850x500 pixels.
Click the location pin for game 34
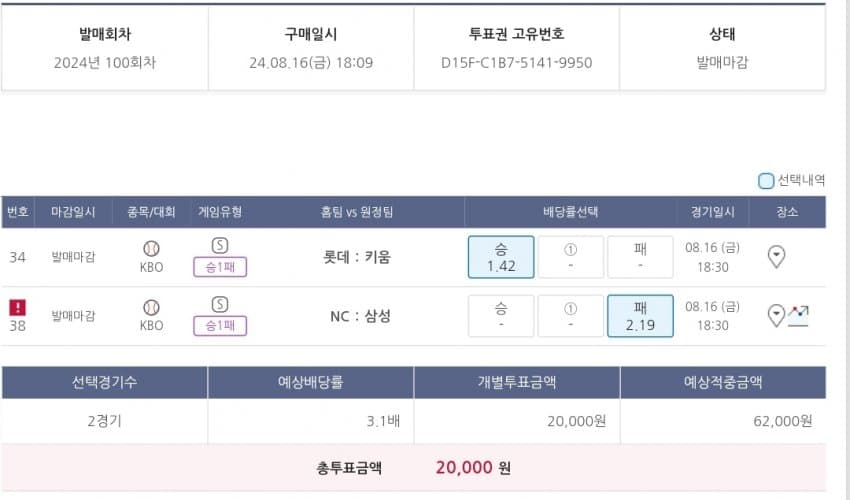(776, 257)
